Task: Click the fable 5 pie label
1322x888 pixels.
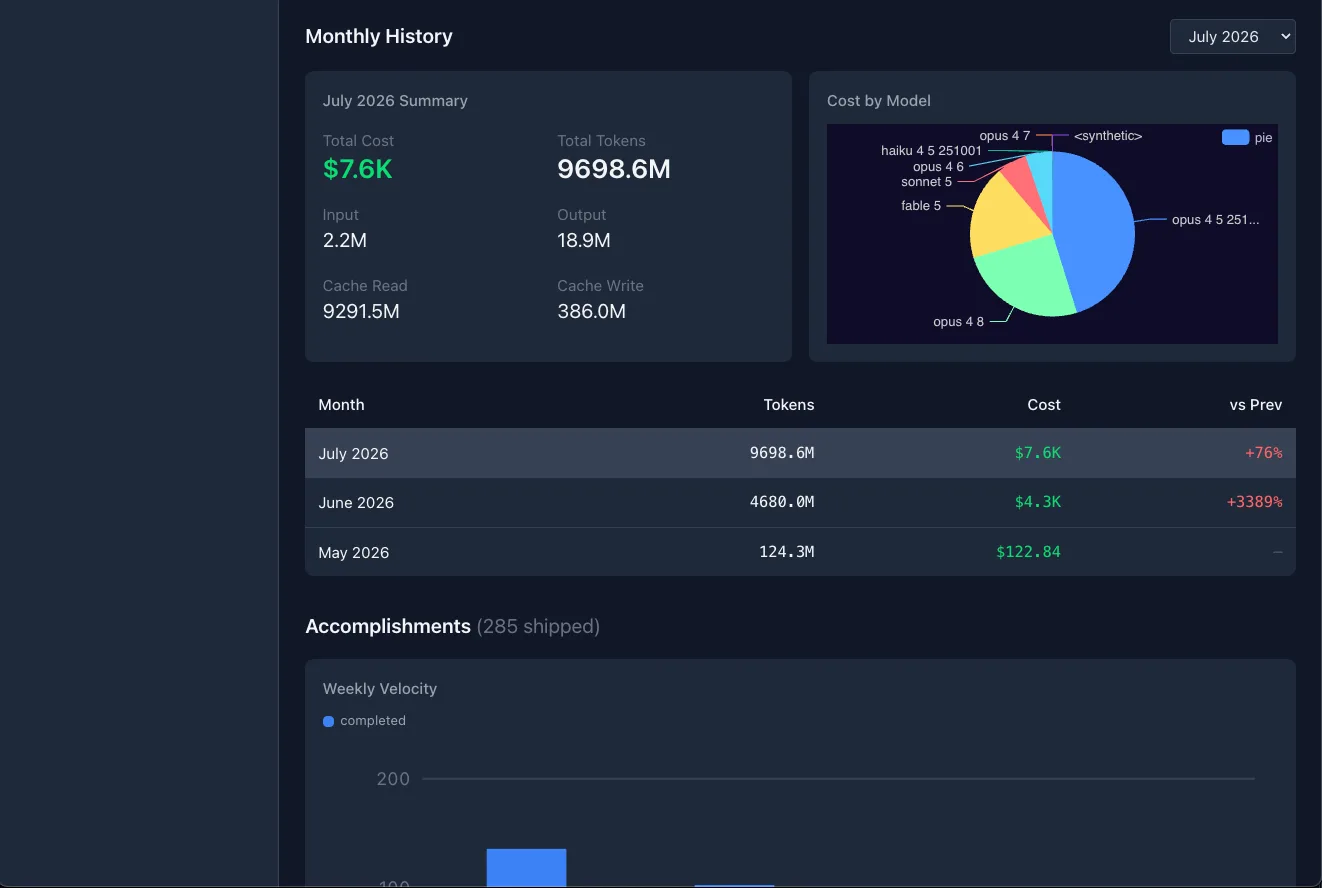Action: [921, 206]
